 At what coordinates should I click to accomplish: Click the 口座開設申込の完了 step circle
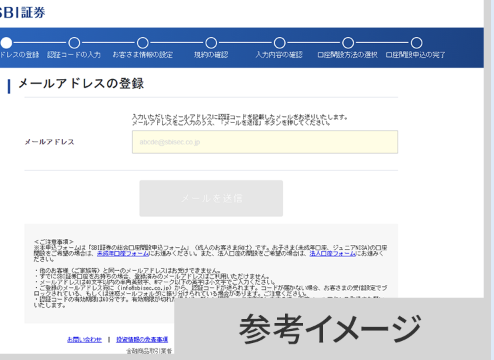pyautogui.click(x=416, y=43)
